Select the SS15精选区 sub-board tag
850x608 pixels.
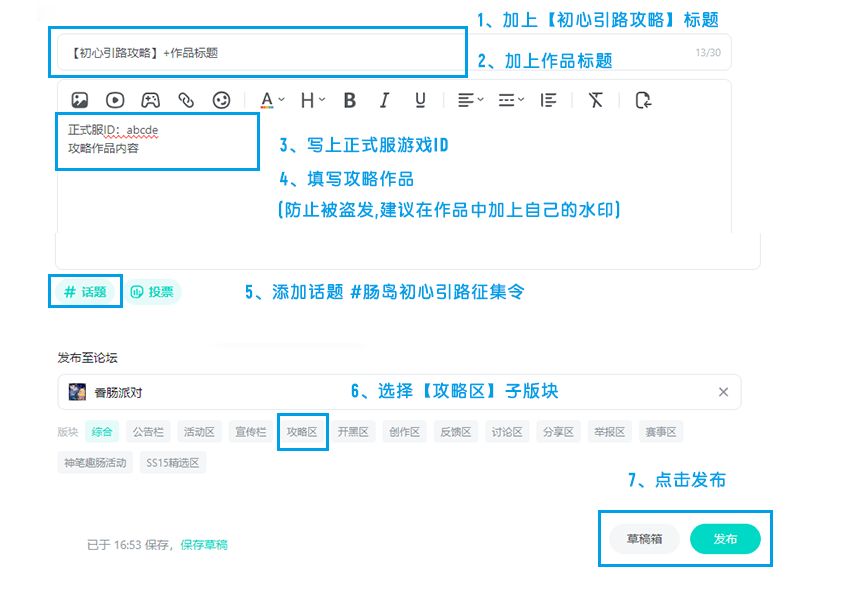pyautogui.click(x=172, y=463)
